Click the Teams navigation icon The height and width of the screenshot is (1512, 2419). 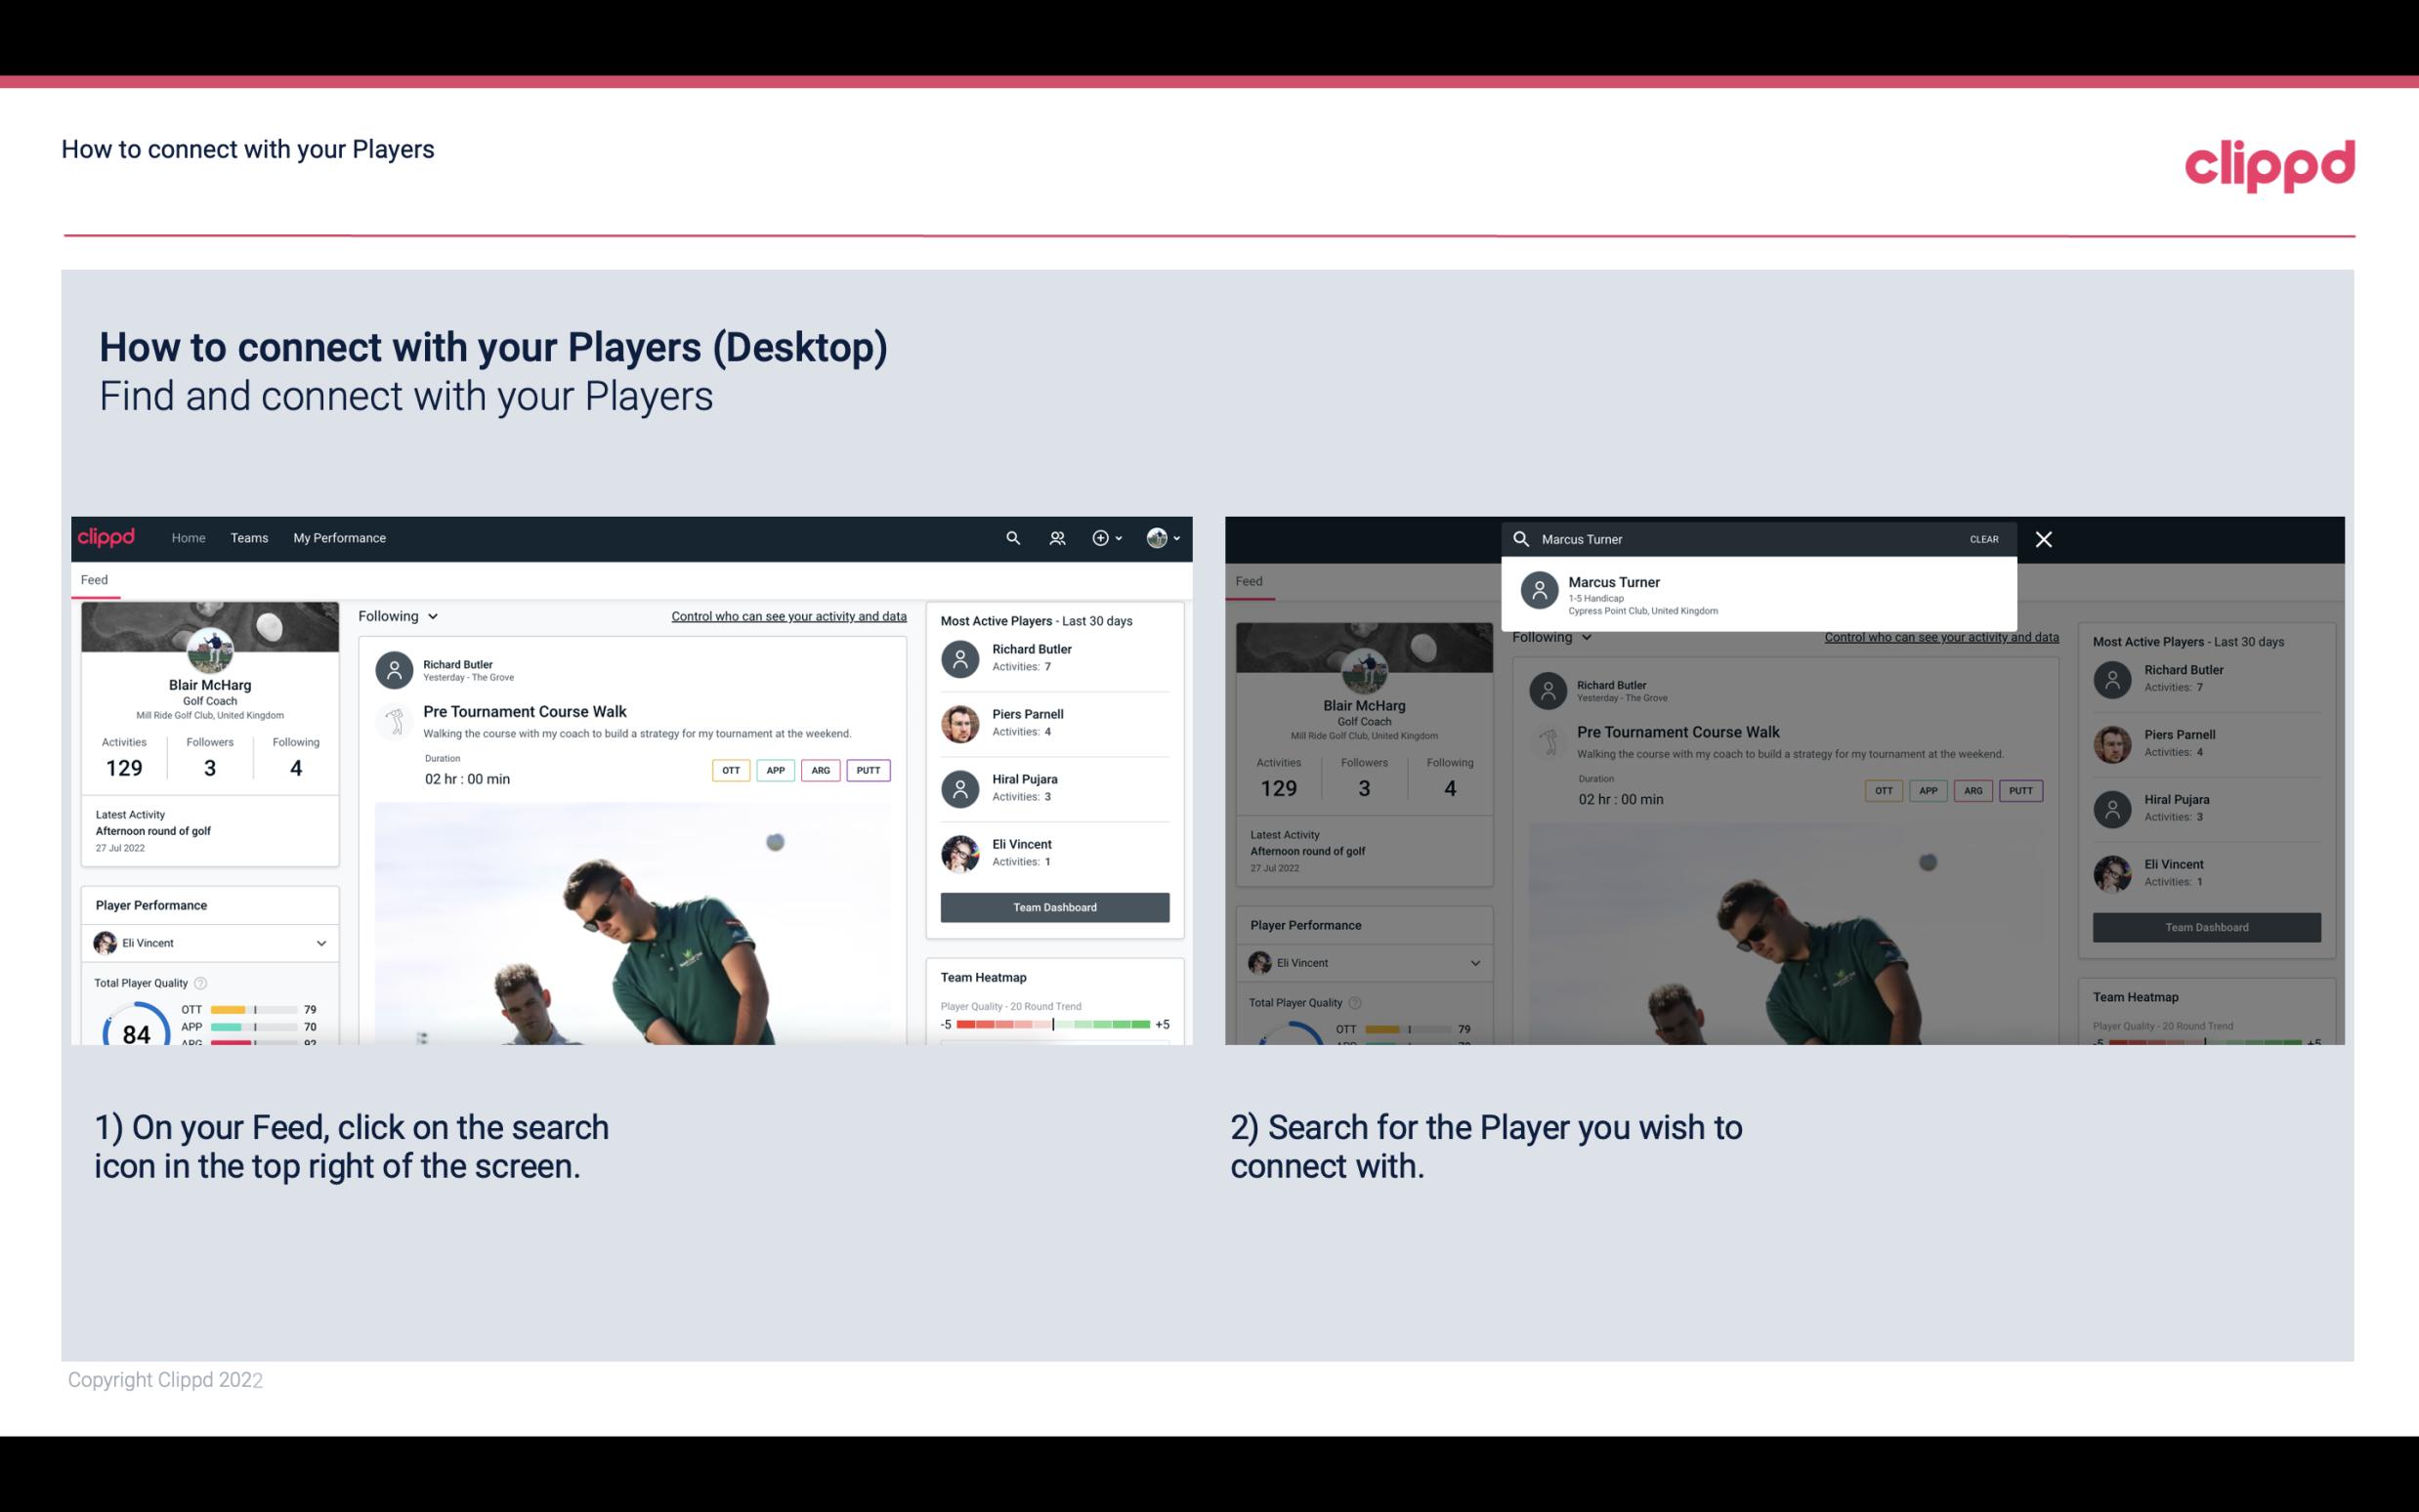click(251, 536)
